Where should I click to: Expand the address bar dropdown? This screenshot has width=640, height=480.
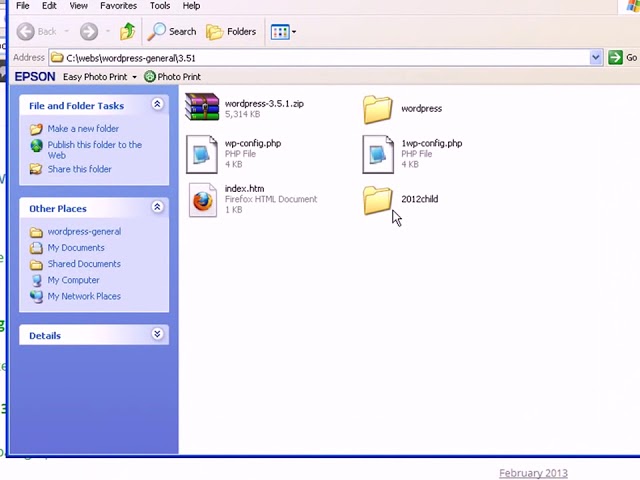click(x=596, y=58)
